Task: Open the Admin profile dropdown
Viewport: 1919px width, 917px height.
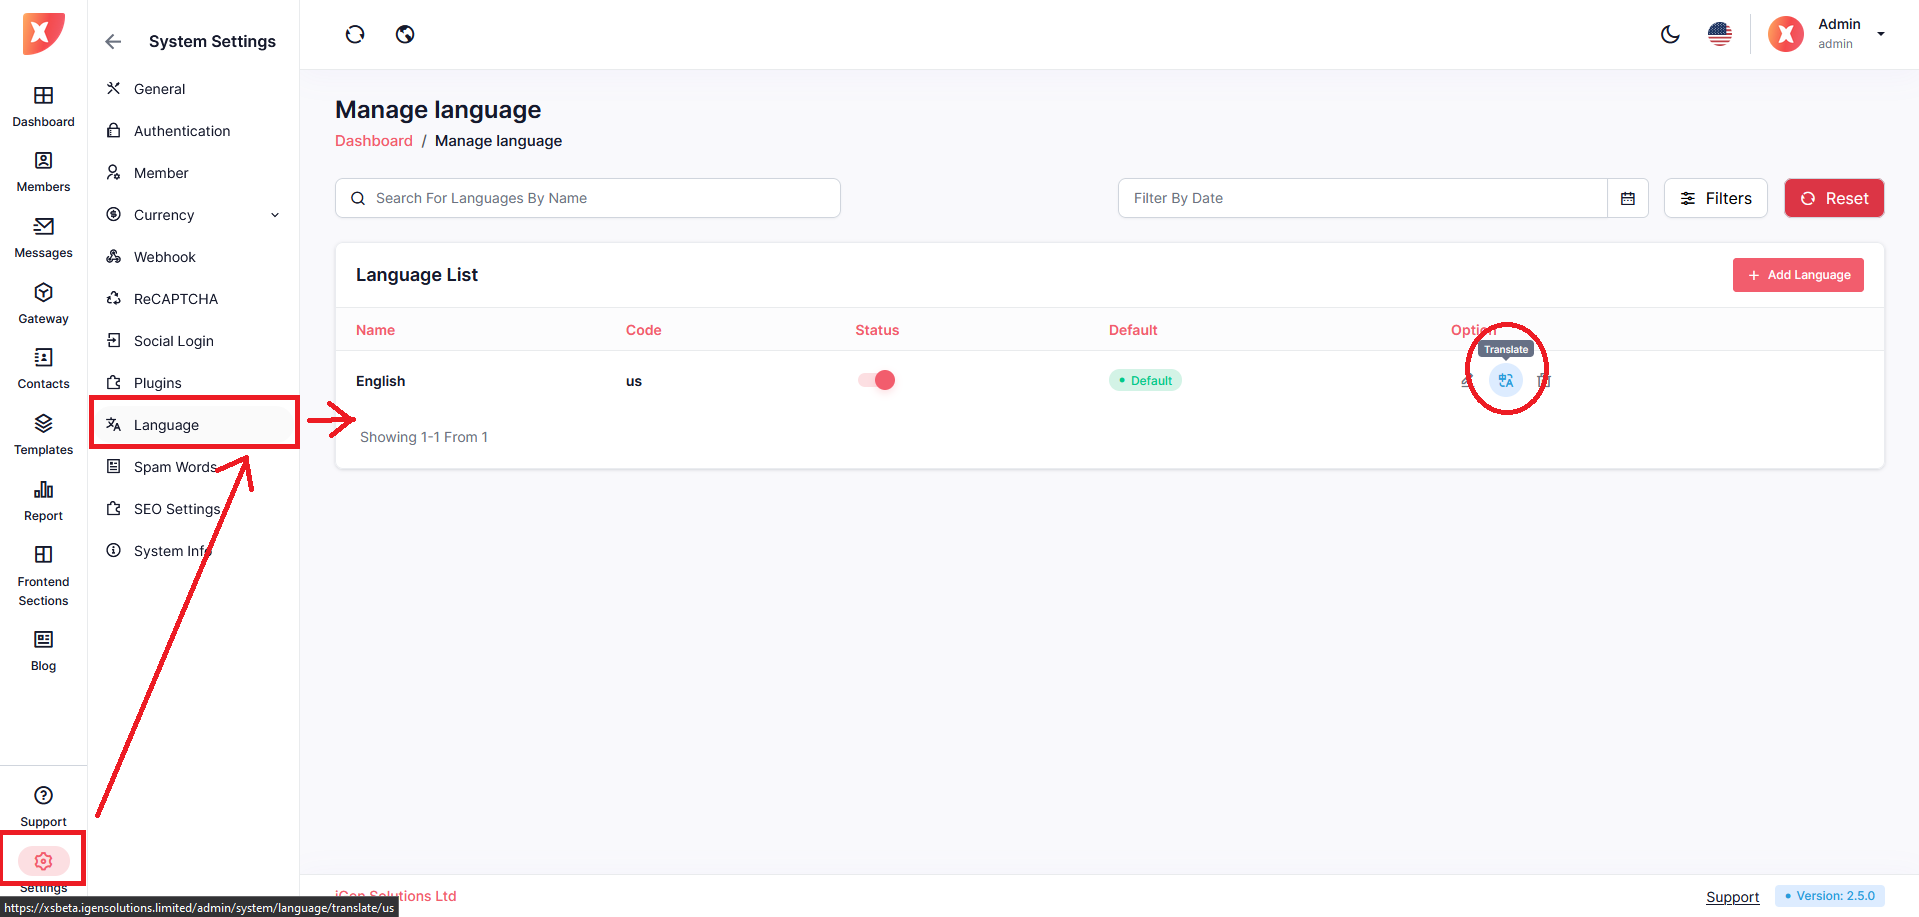Action: tap(1880, 34)
